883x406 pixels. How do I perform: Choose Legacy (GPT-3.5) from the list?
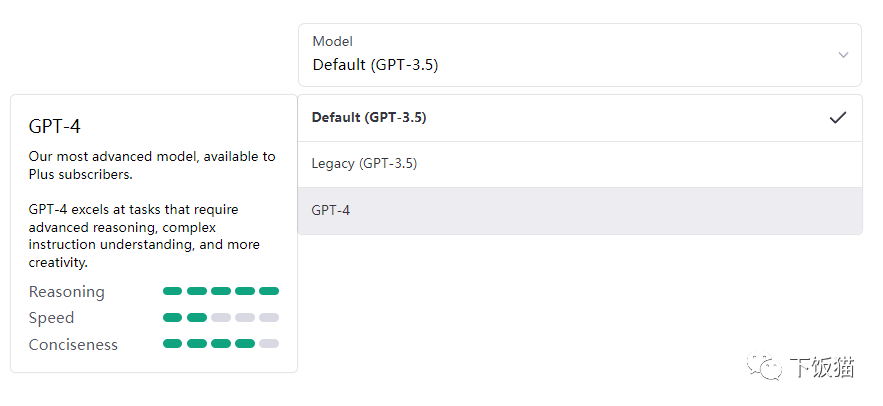coord(364,163)
